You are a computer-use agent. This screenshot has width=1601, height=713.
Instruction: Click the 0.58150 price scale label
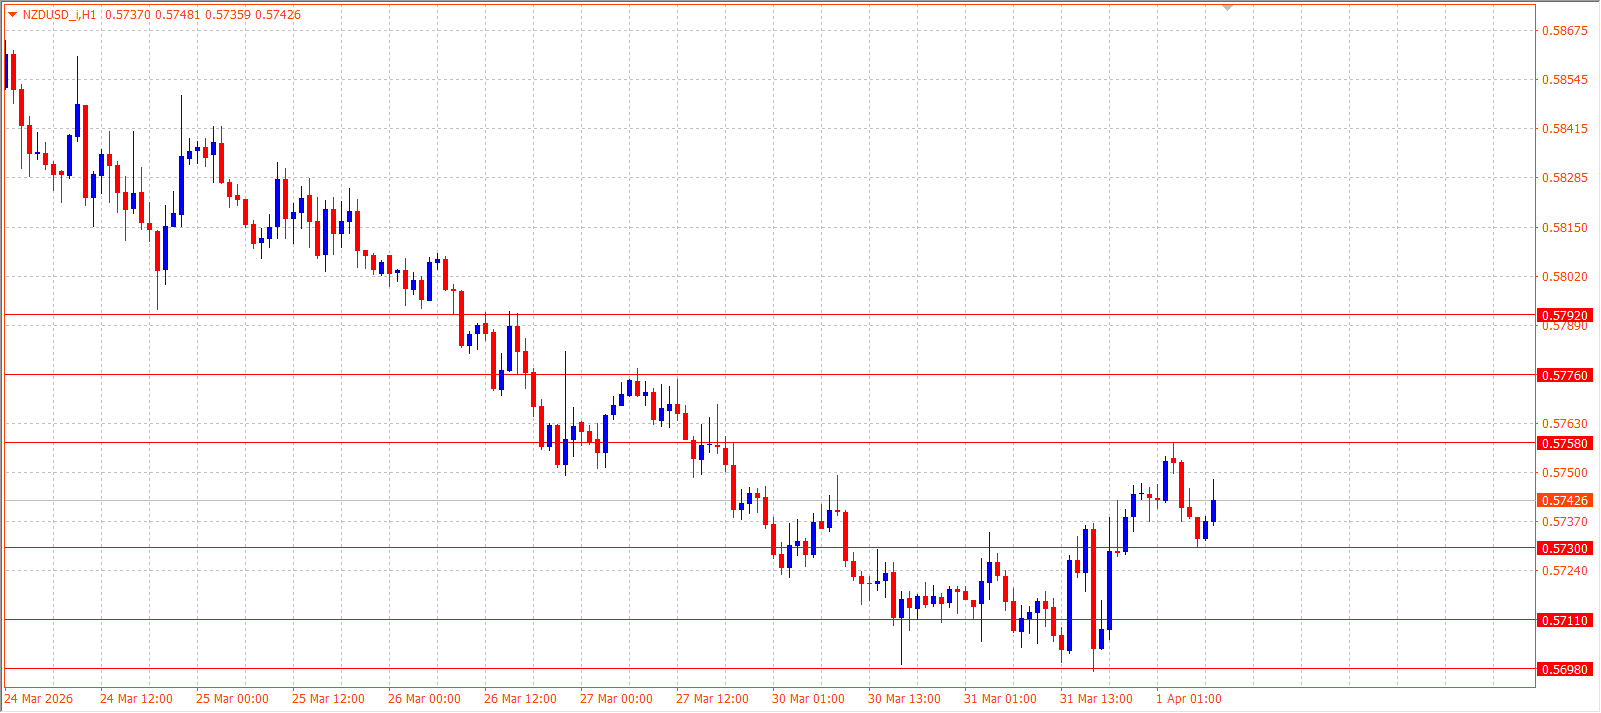pyautogui.click(x=1565, y=228)
